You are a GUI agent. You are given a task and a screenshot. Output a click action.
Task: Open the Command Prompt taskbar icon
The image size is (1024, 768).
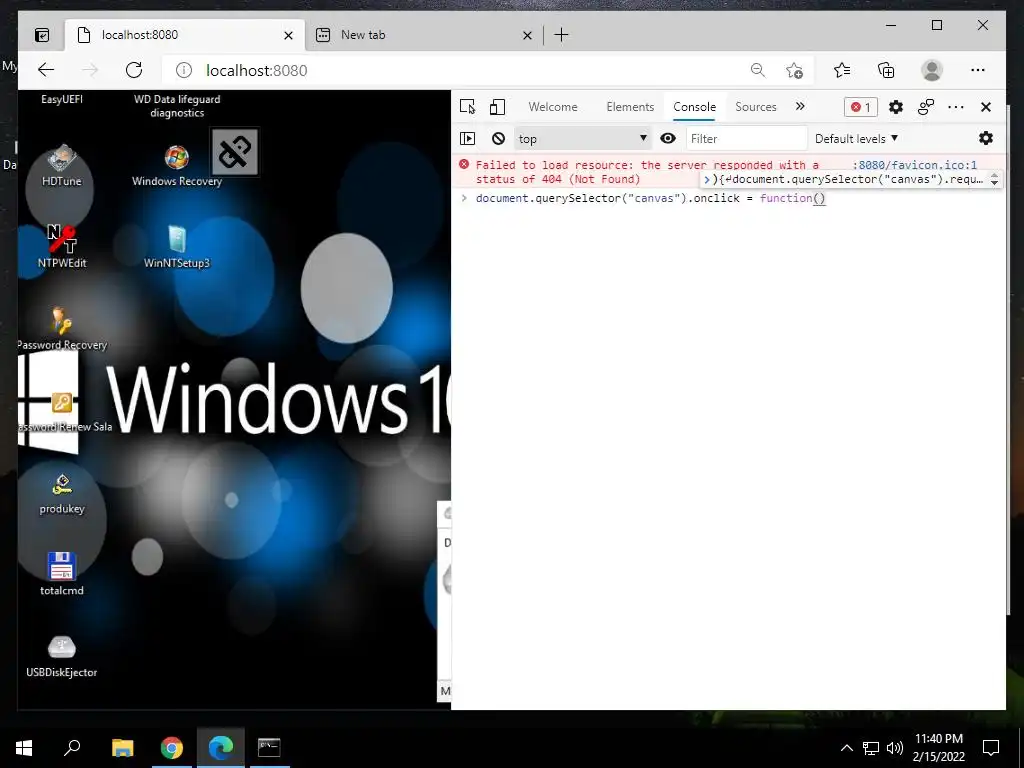(x=269, y=748)
